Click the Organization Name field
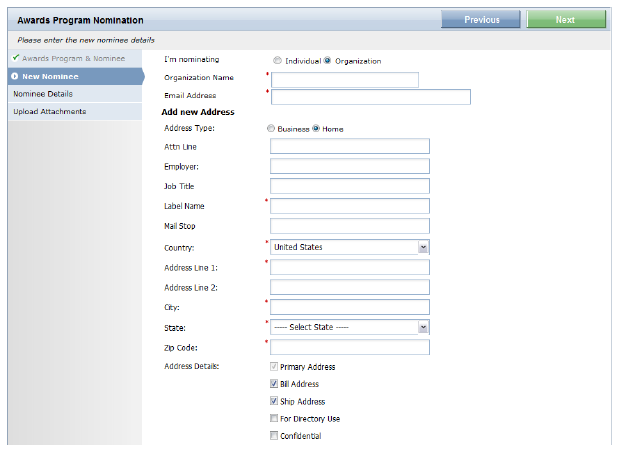620x453 pixels. coord(344,80)
